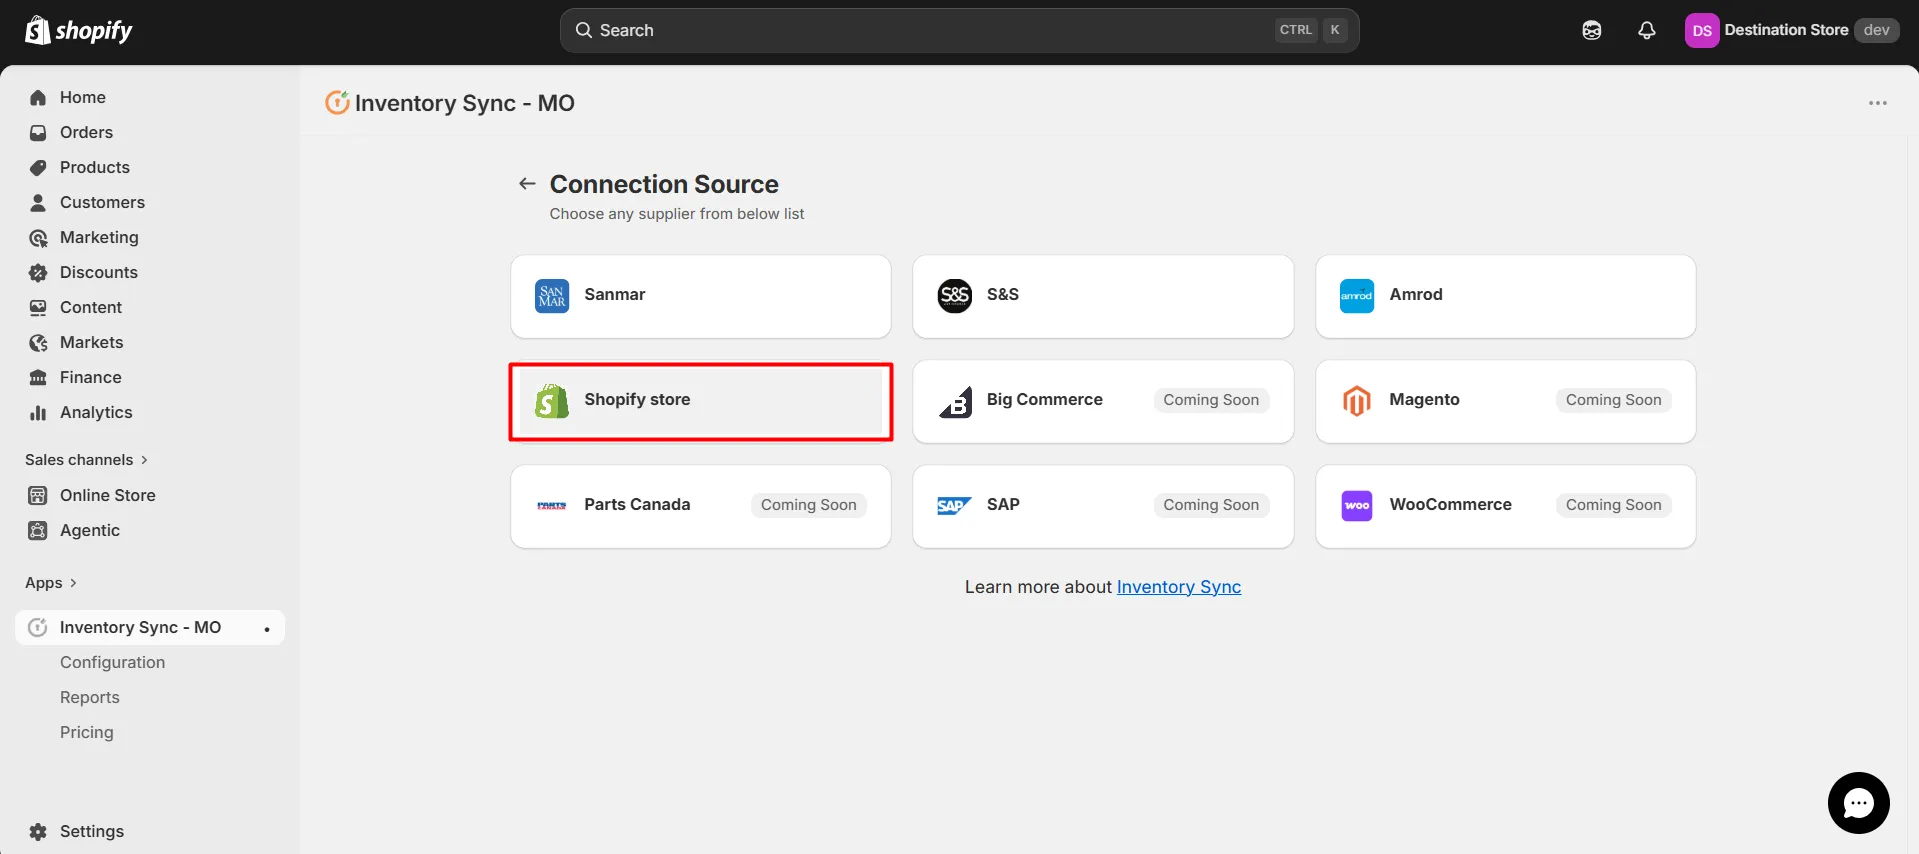Click the S&S logo icon

955,296
